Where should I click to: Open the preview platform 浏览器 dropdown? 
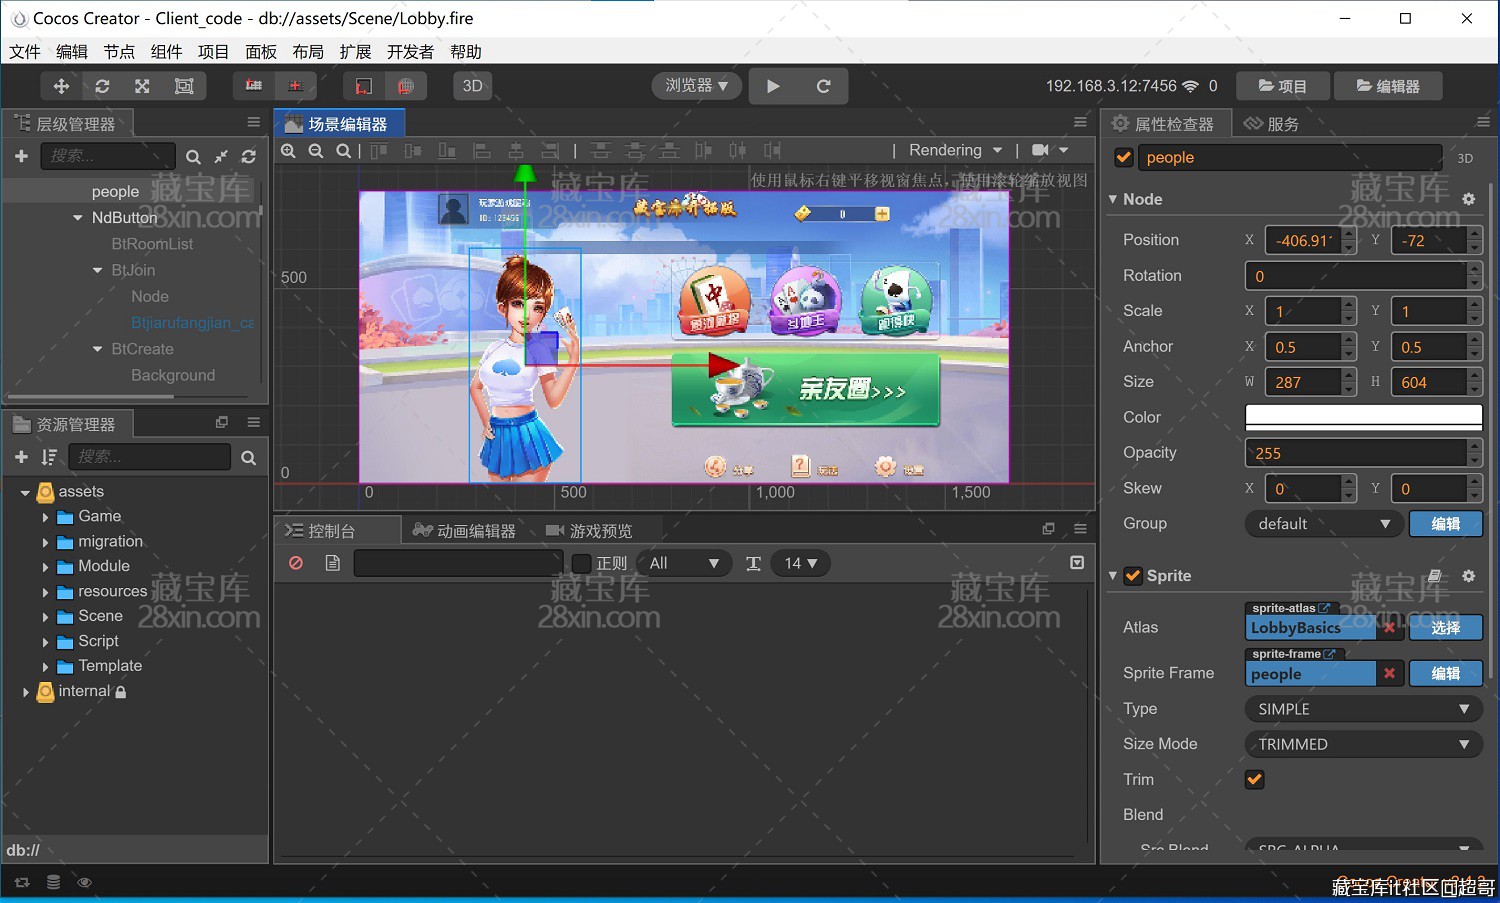697,86
